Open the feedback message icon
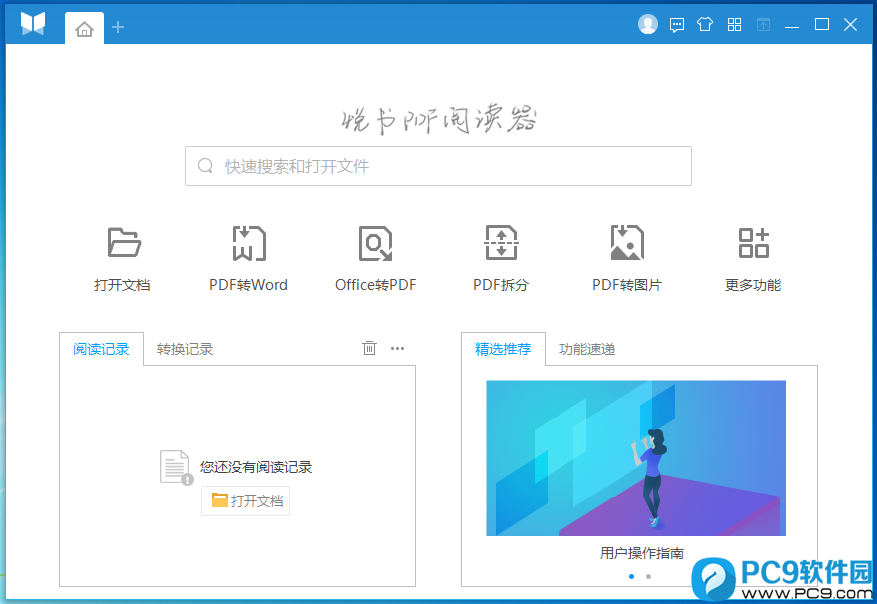 point(677,25)
